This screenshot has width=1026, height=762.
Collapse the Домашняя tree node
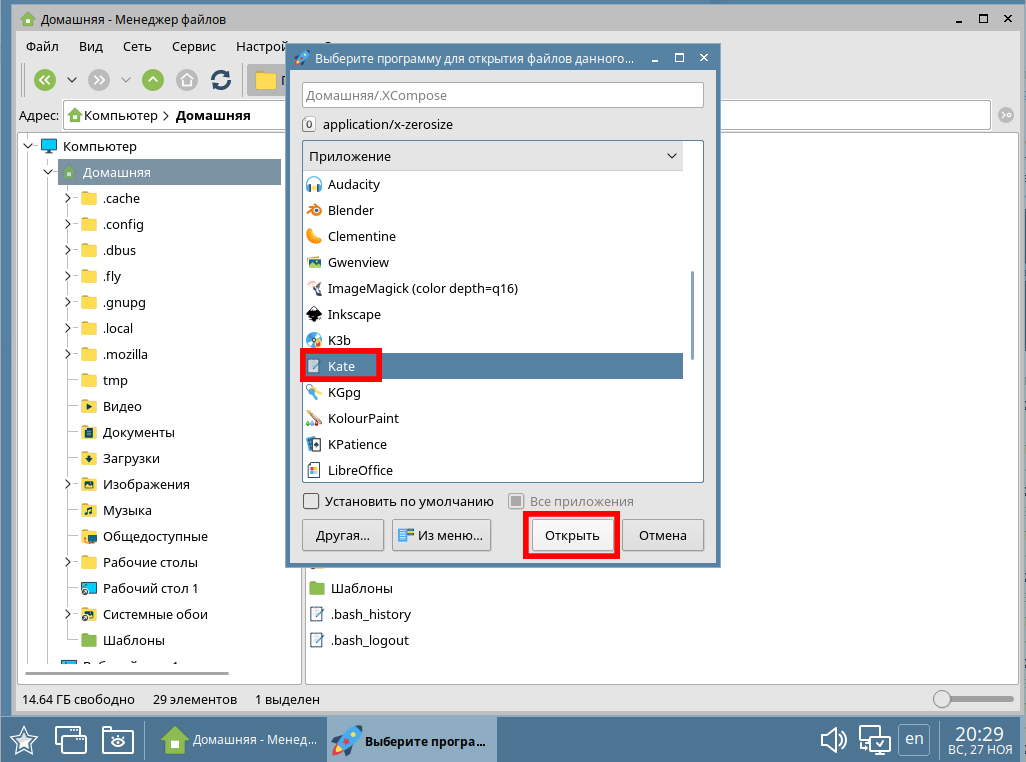47,172
